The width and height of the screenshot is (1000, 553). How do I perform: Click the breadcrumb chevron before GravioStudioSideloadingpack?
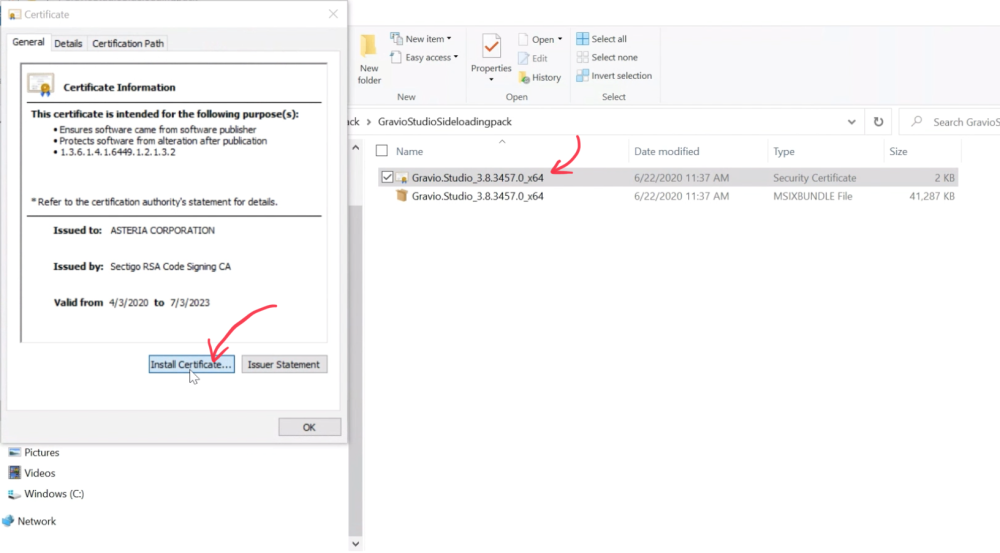(369, 122)
